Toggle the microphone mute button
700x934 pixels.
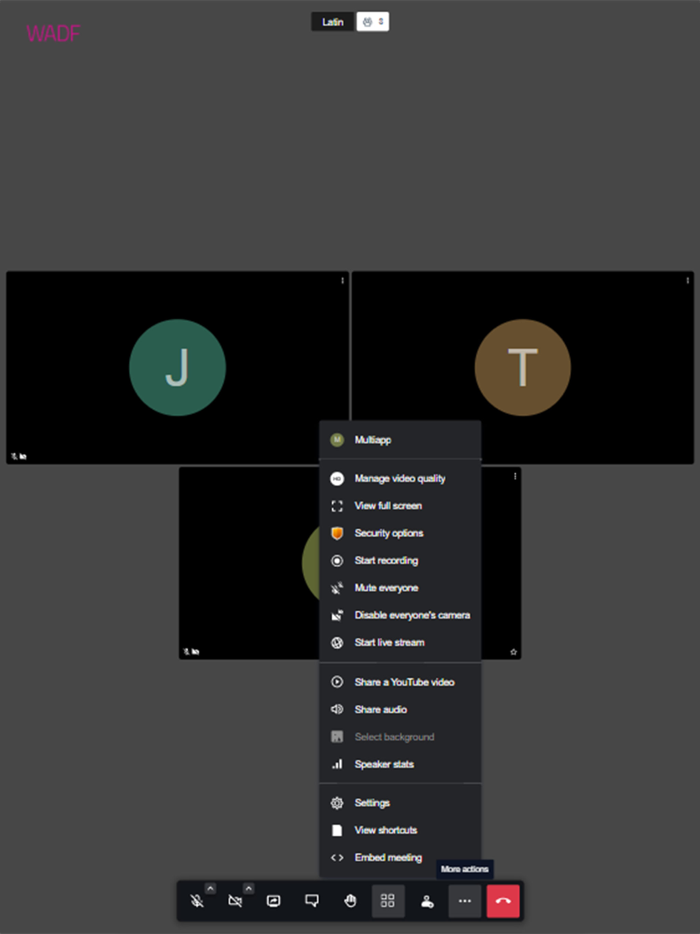pyautogui.click(x=197, y=901)
